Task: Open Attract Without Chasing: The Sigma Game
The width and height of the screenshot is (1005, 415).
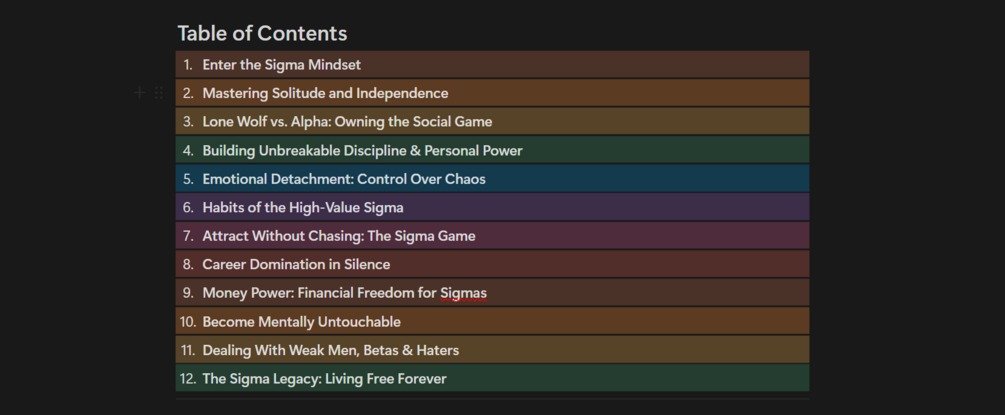Action: coord(338,236)
